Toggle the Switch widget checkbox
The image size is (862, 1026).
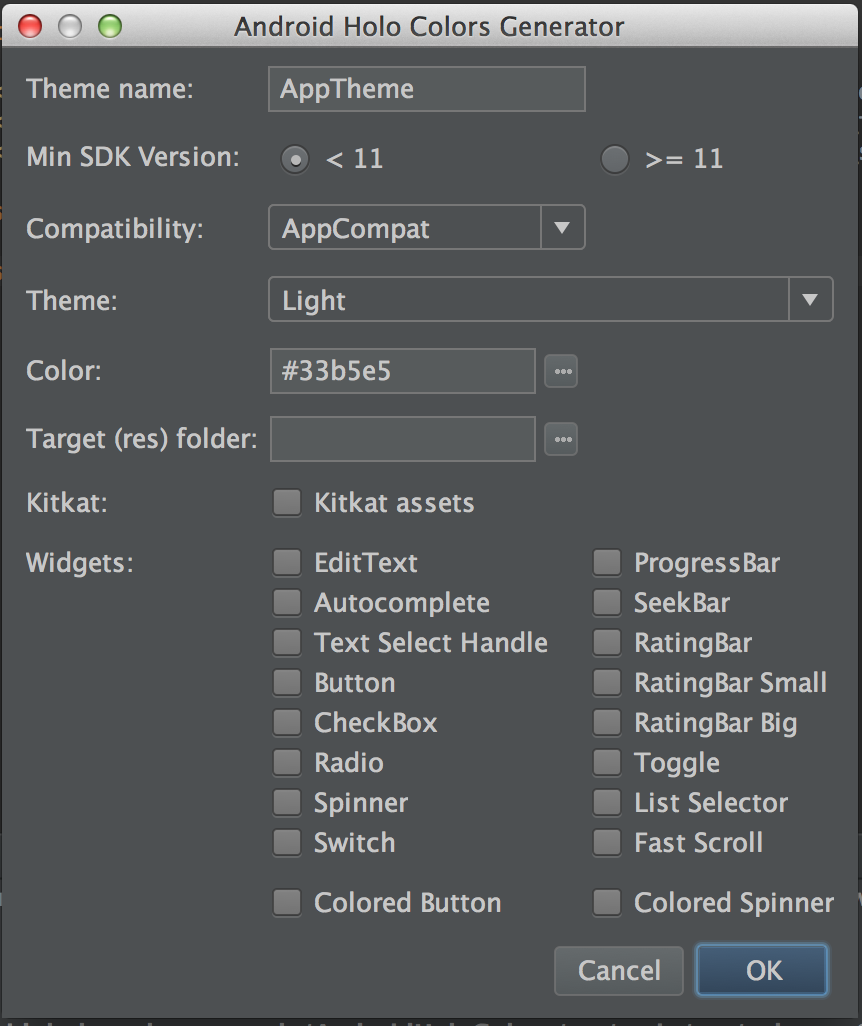tap(287, 843)
